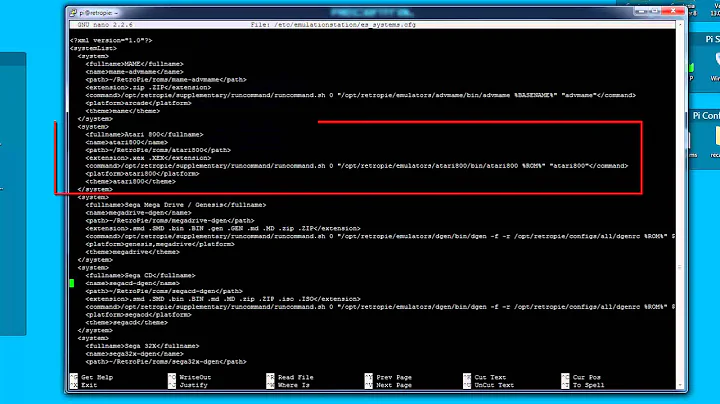Click the <platform>atari800</platform> line
This screenshot has height=404, width=720.
click(x=142, y=174)
